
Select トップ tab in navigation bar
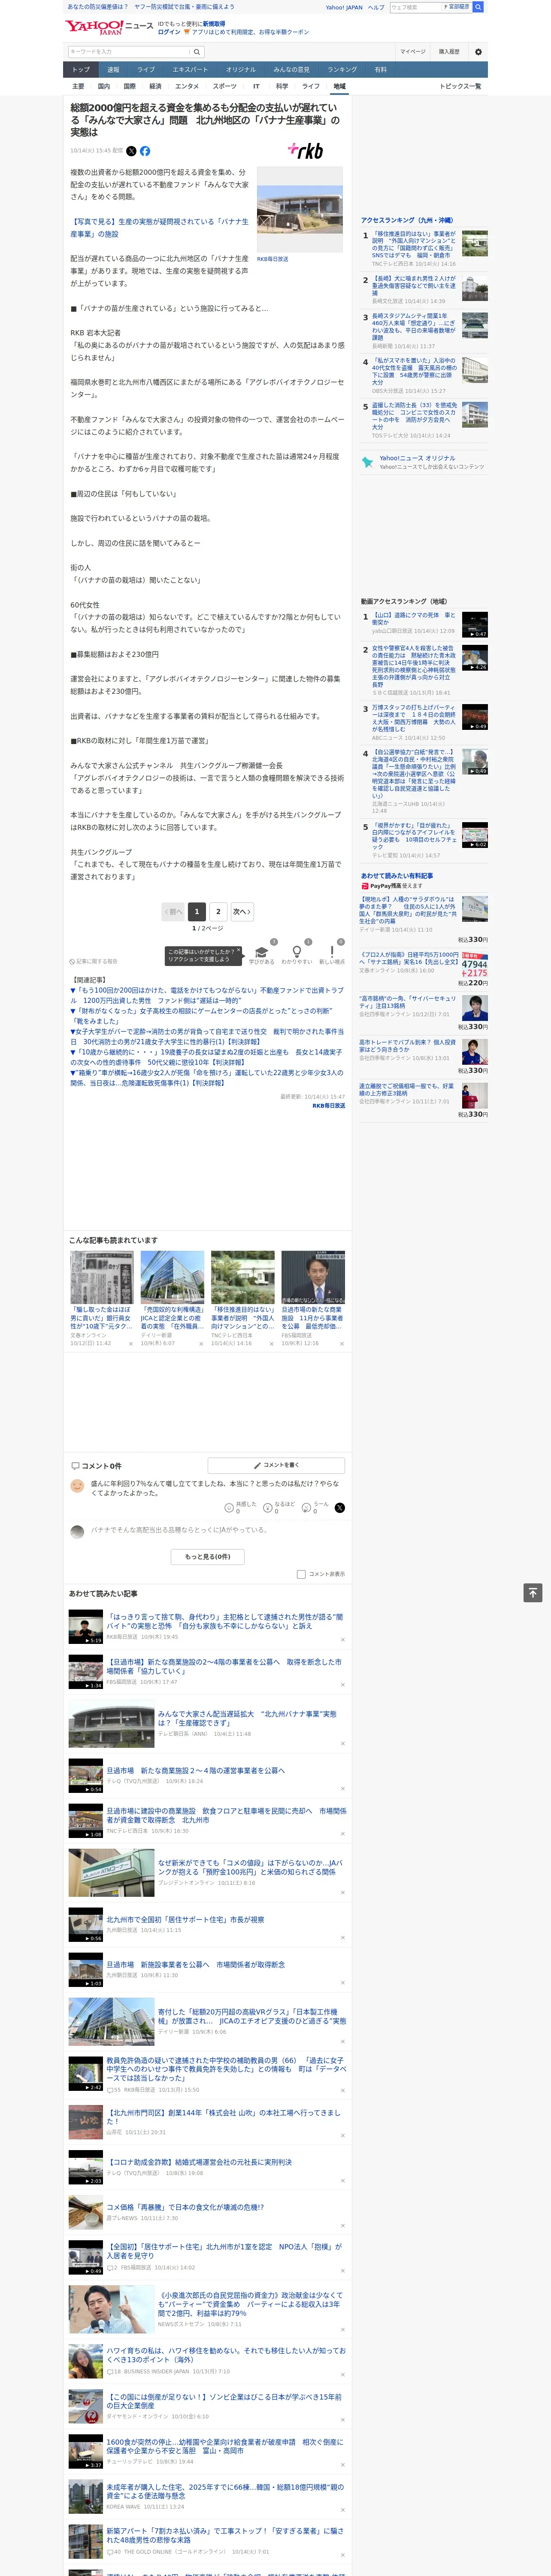[x=81, y=69]
